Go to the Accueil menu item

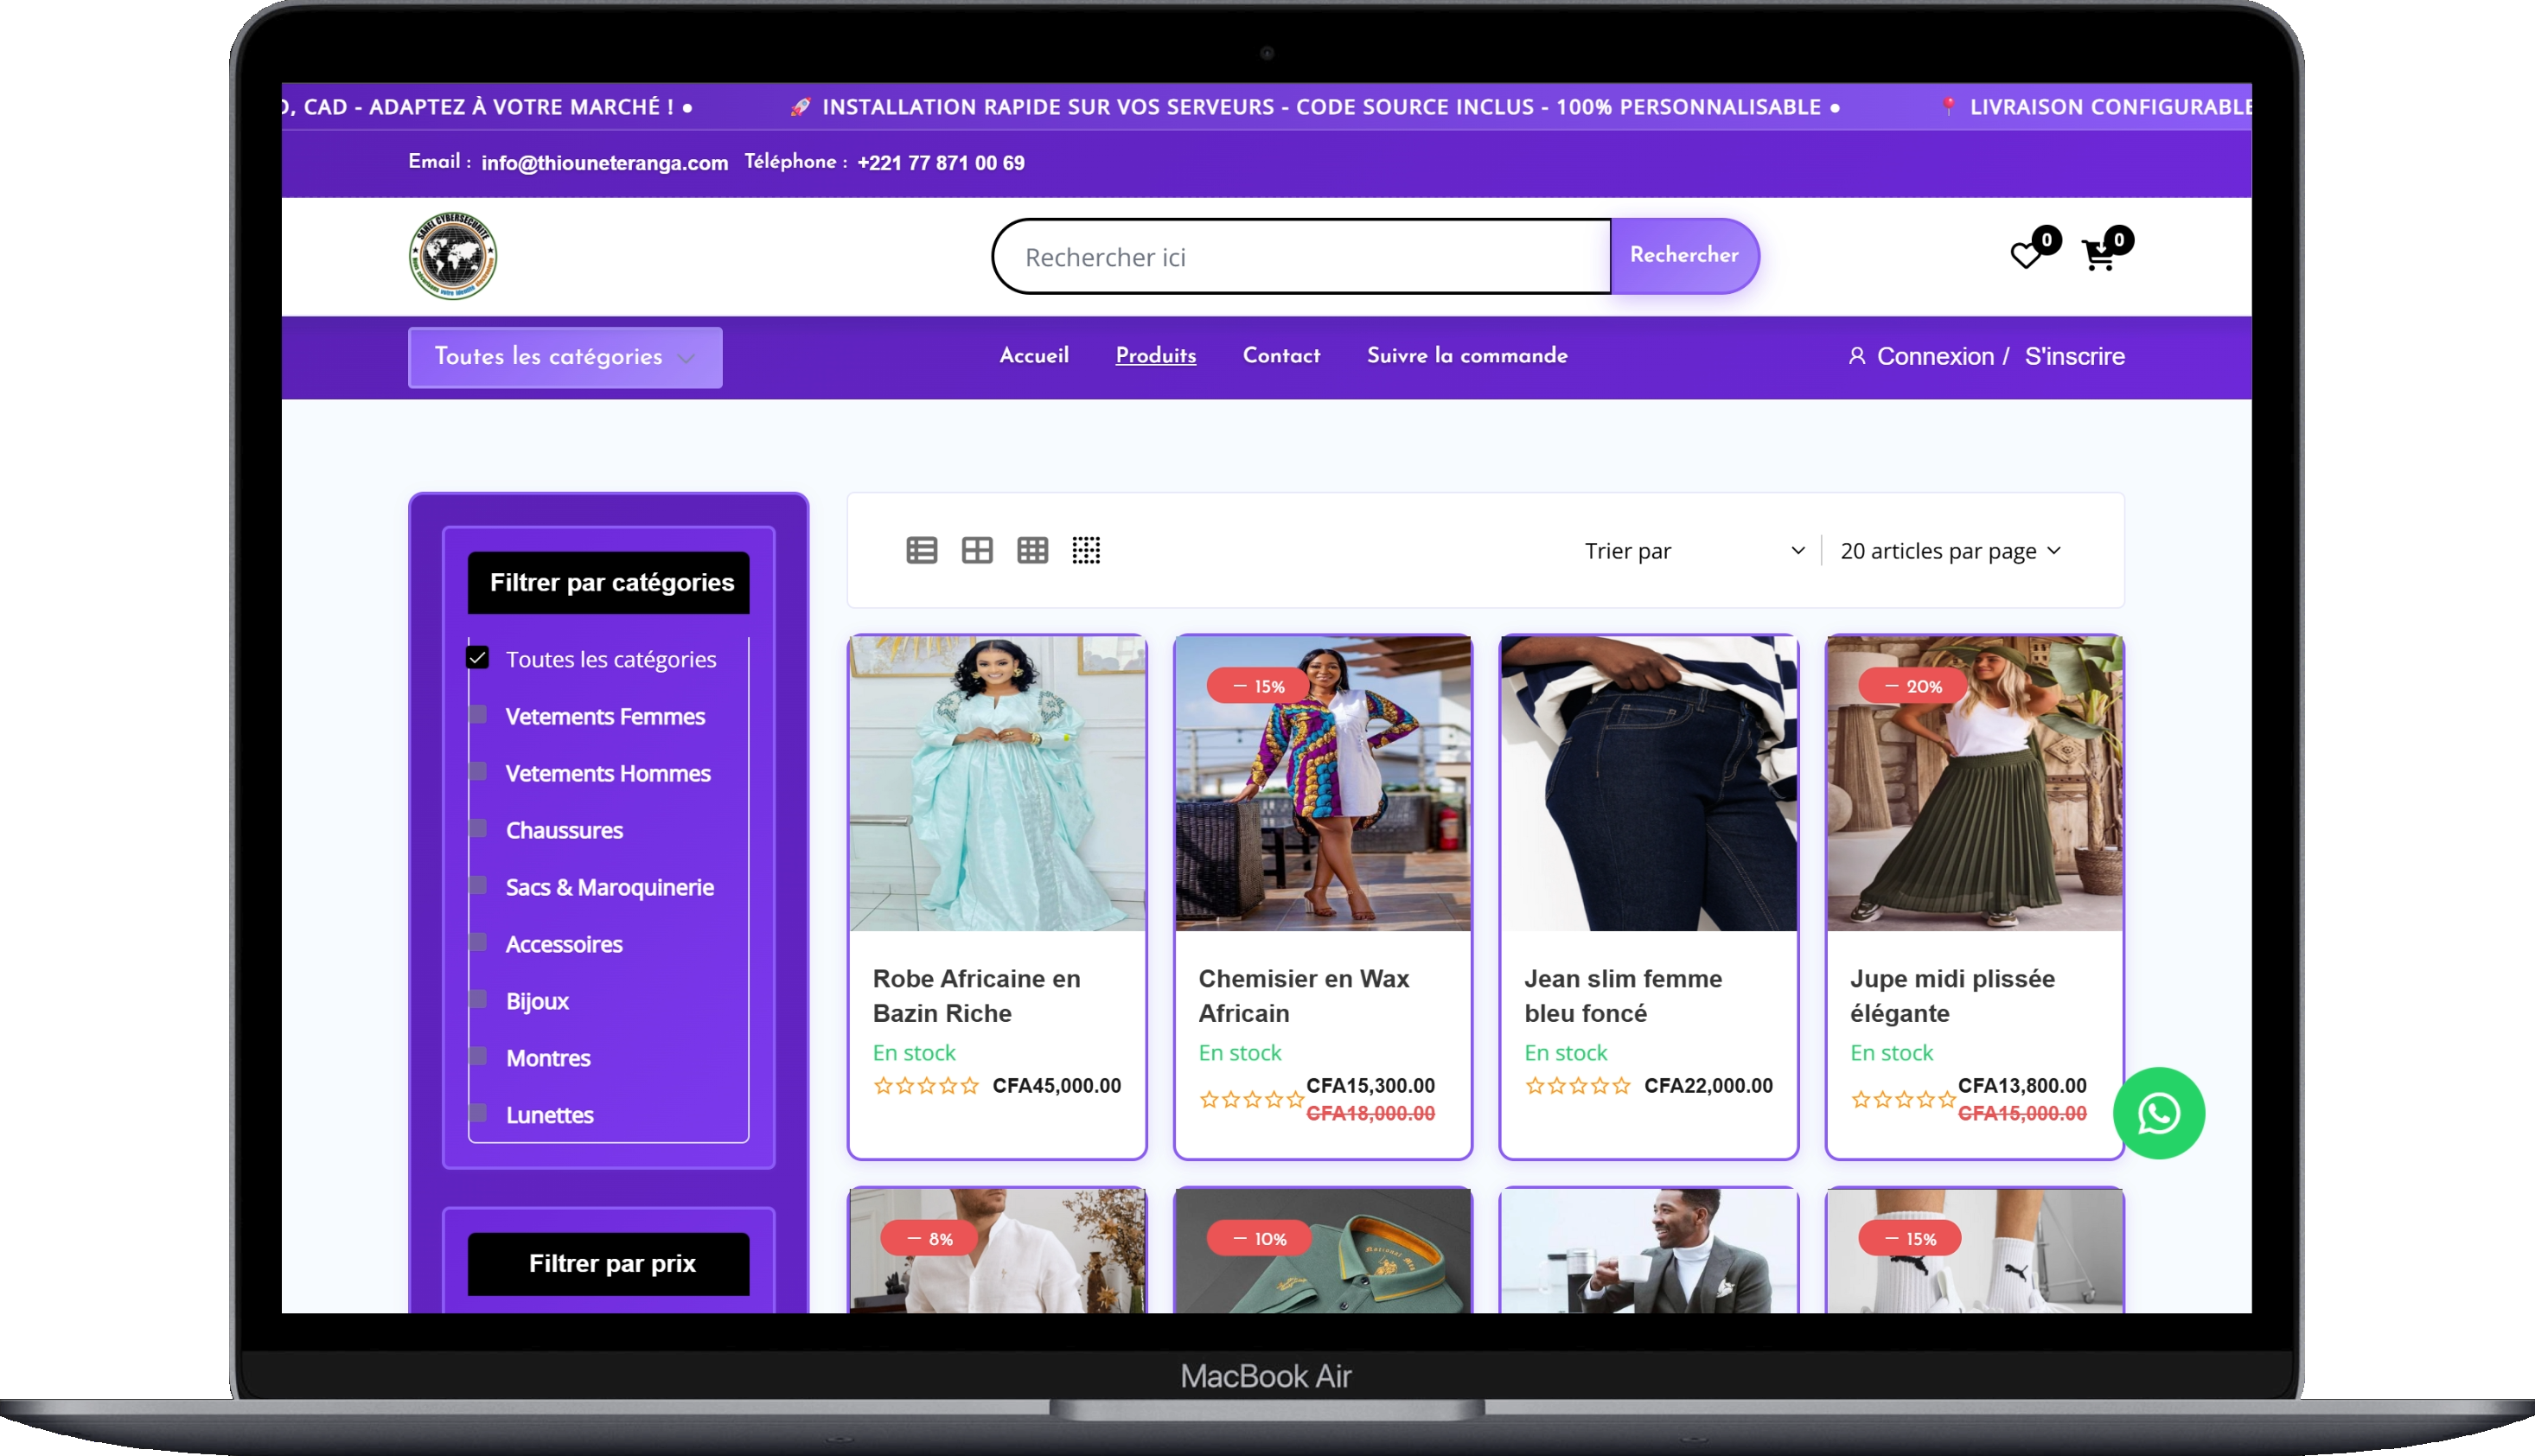(1034, 355)
